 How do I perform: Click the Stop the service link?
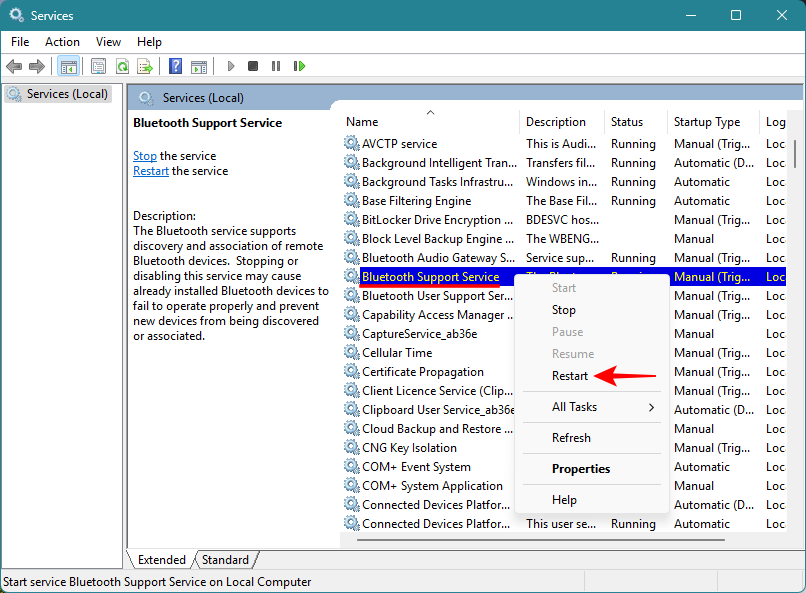click(x=144, y=156)
